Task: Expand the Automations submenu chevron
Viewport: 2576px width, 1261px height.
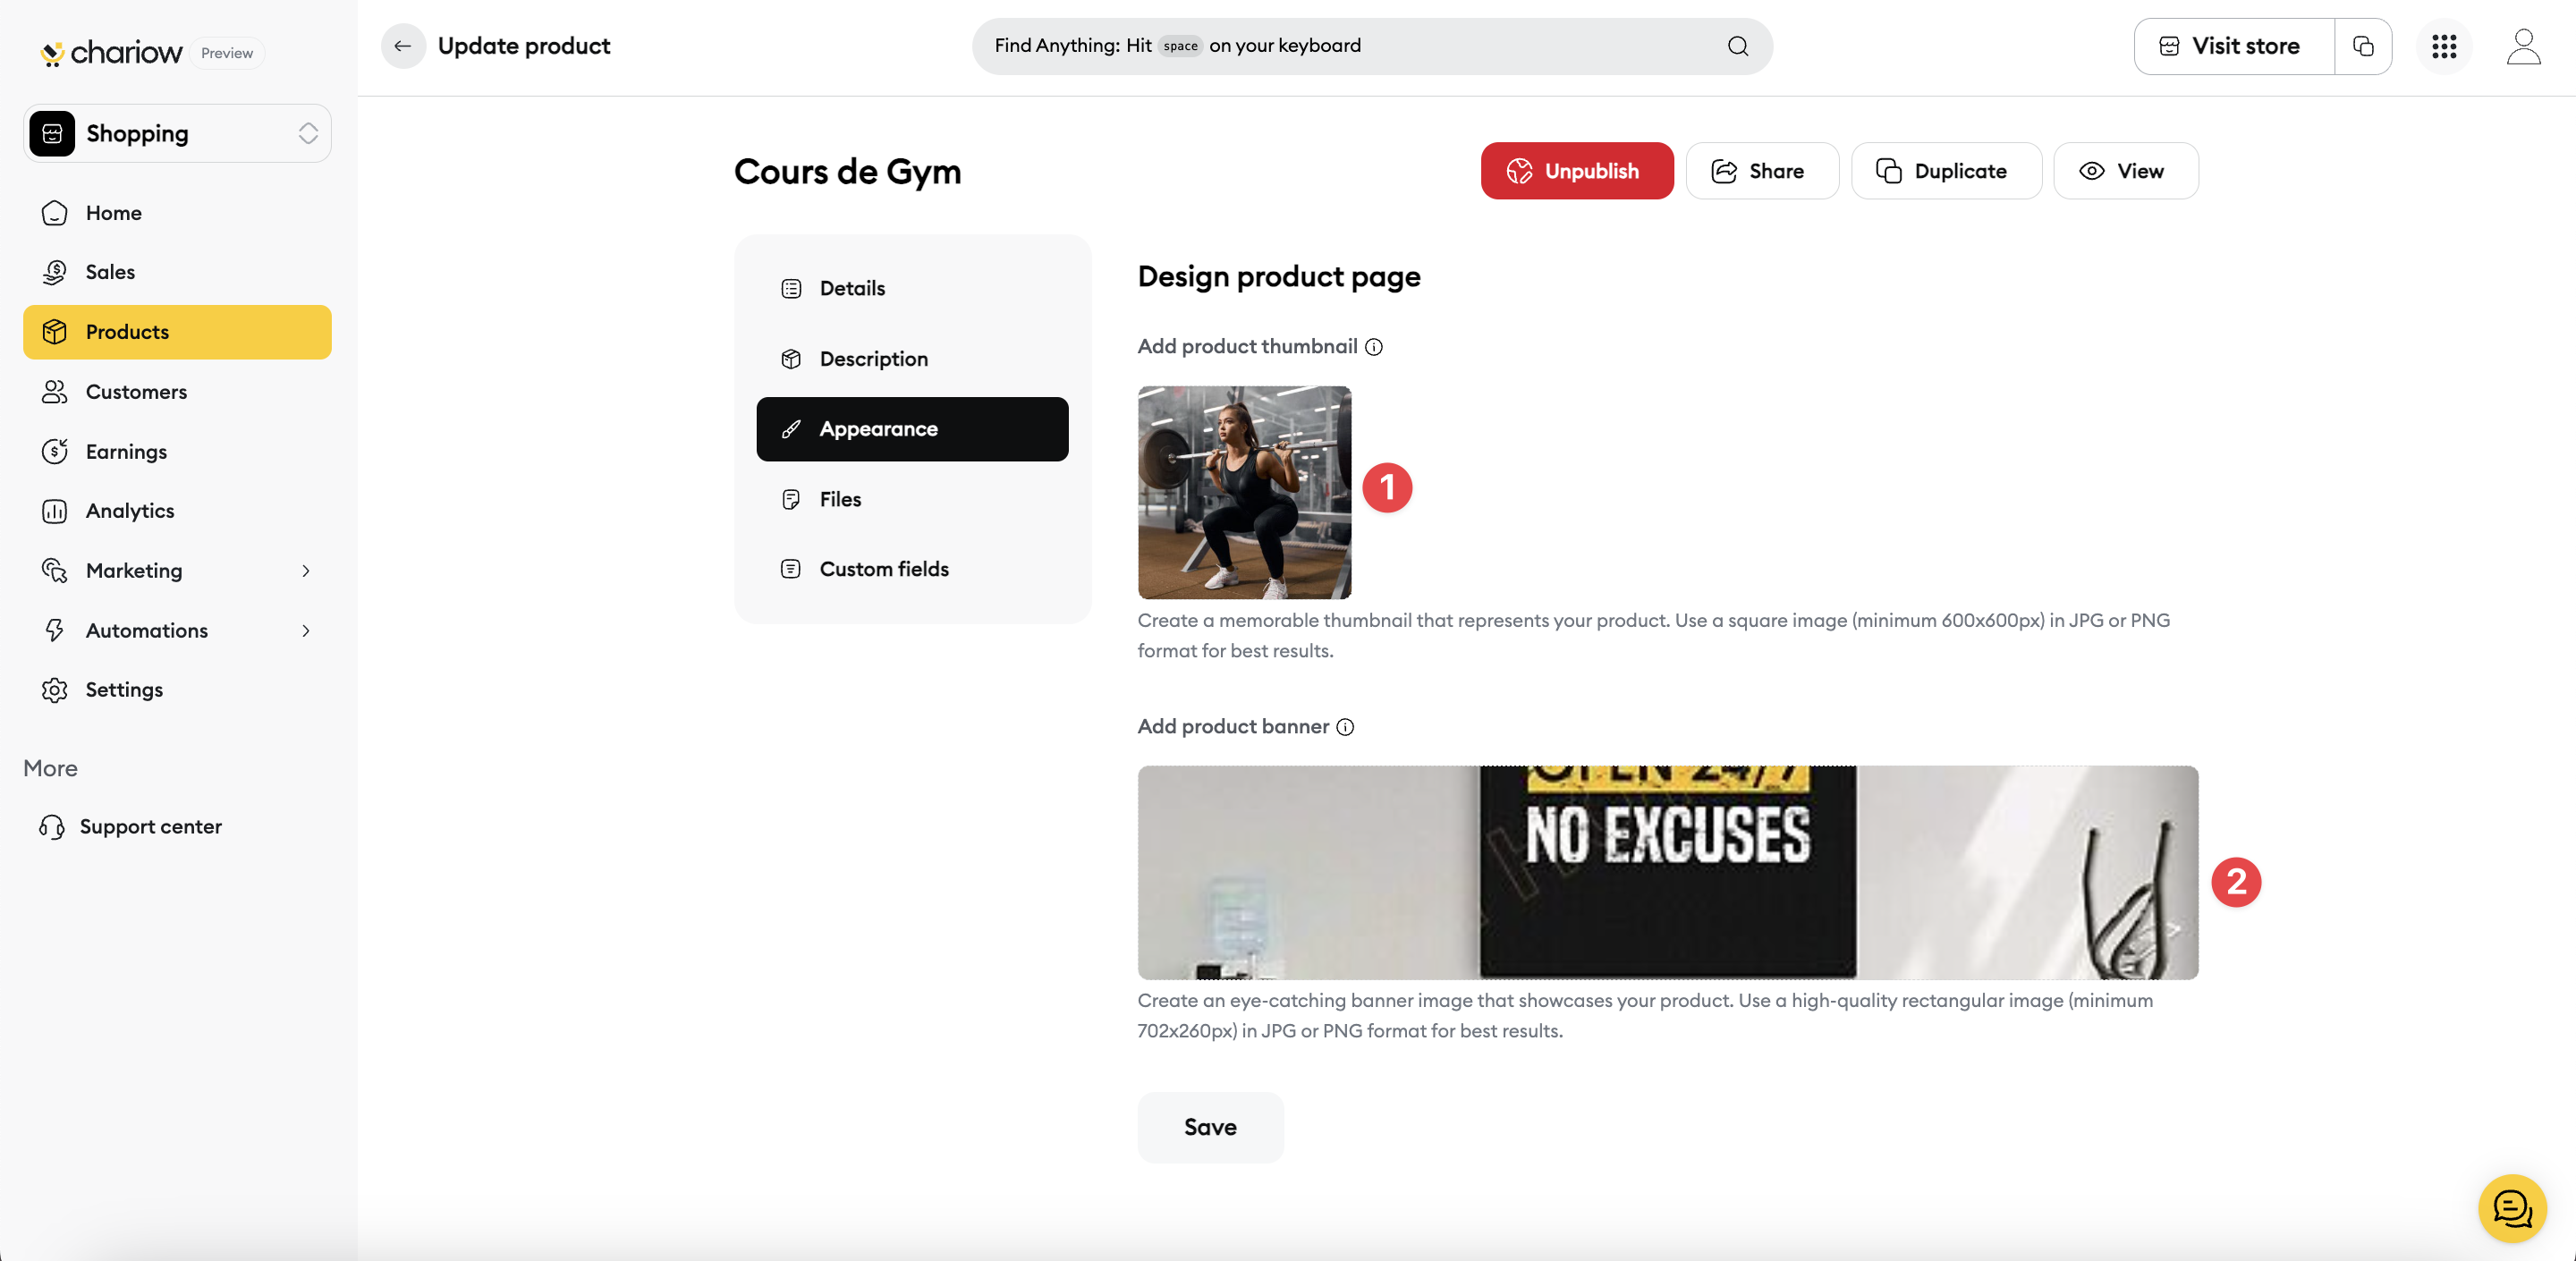Action: [x=306, y=631]
